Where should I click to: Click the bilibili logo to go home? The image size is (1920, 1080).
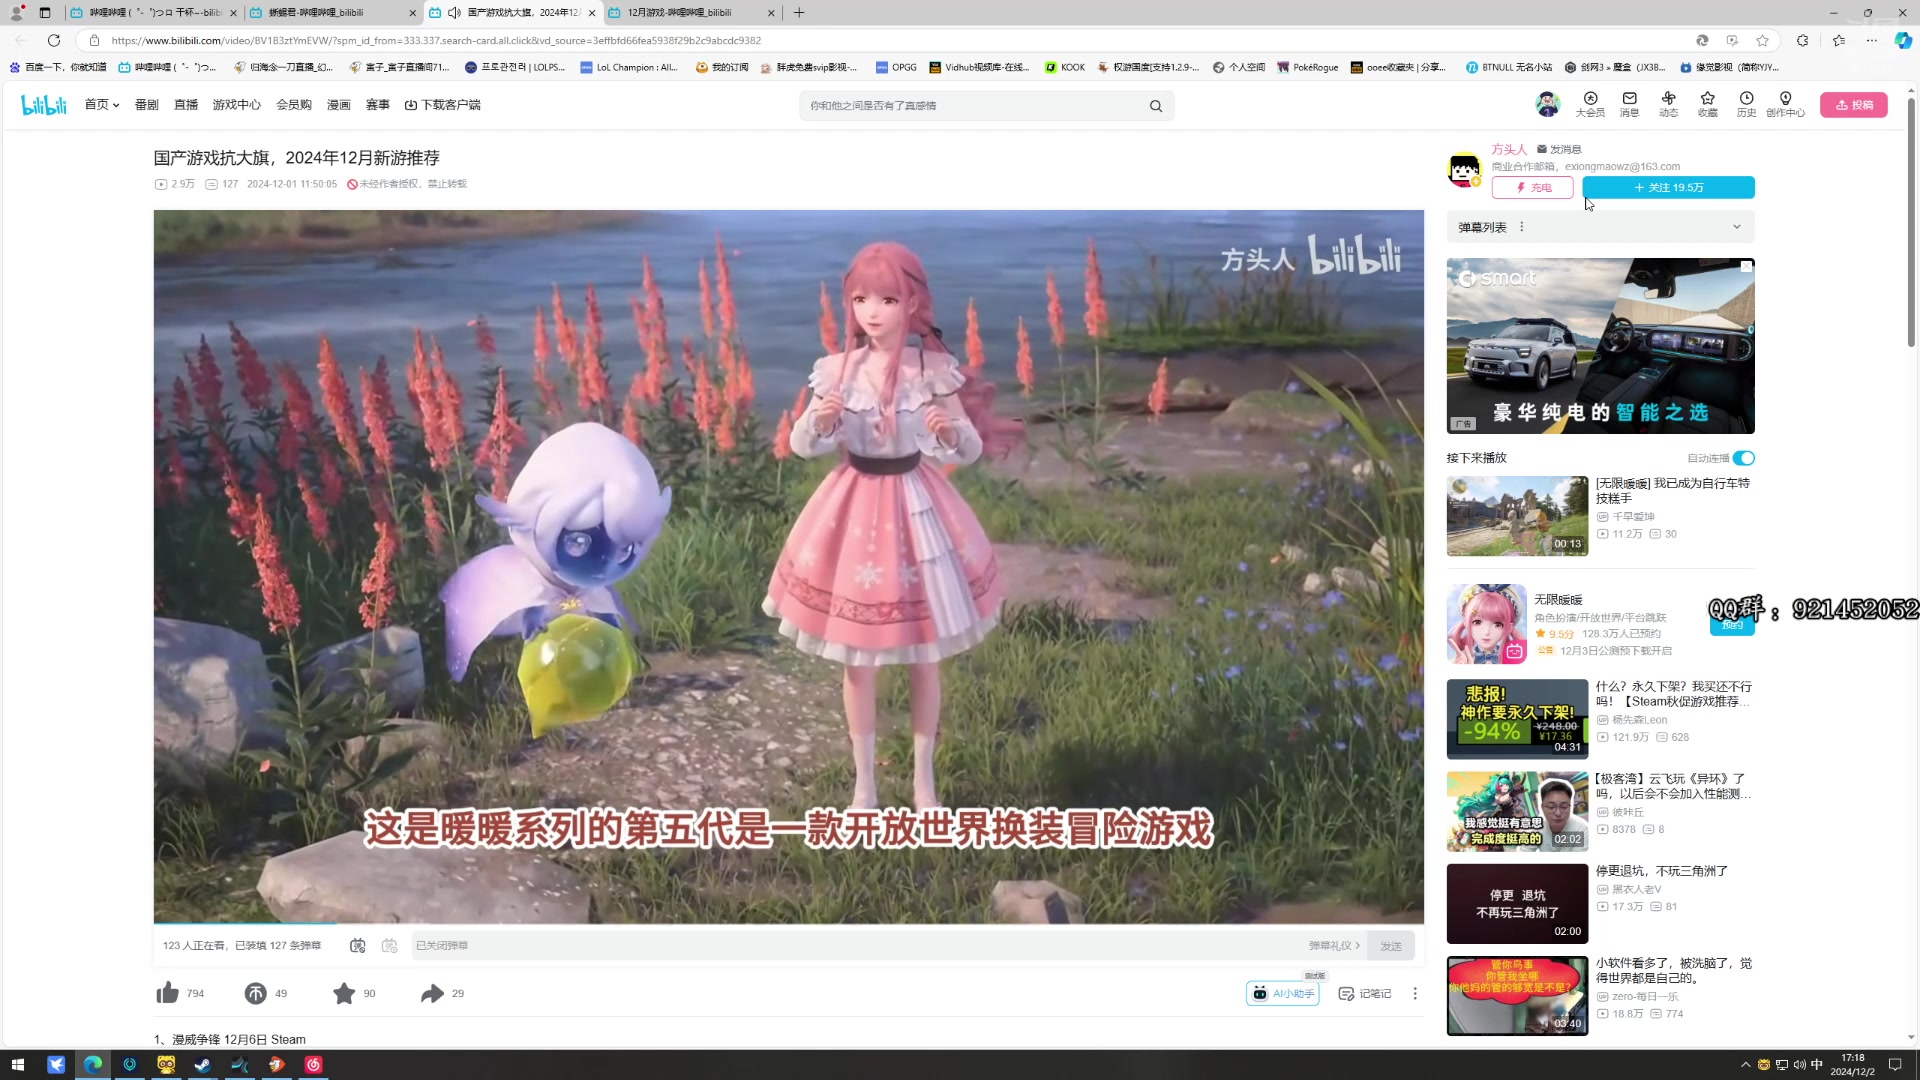44,105
